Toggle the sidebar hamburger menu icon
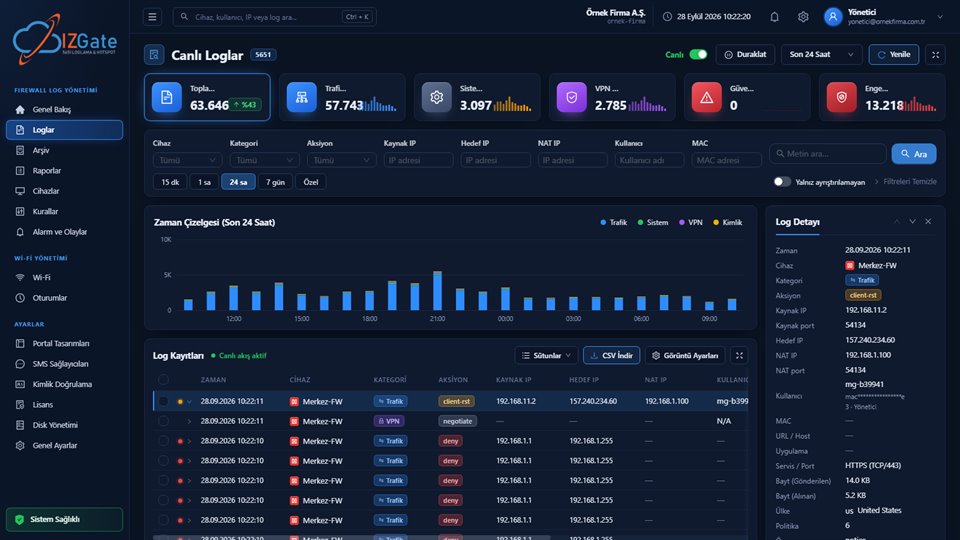960x540 pixels. click(152, 17)
